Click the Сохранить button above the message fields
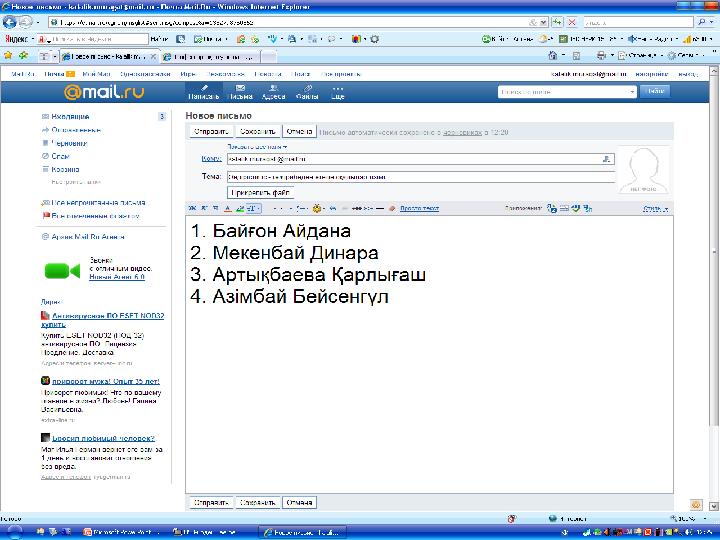Image resolution: width=720 pixels, height=540 pixels. (x=258, y=132)
